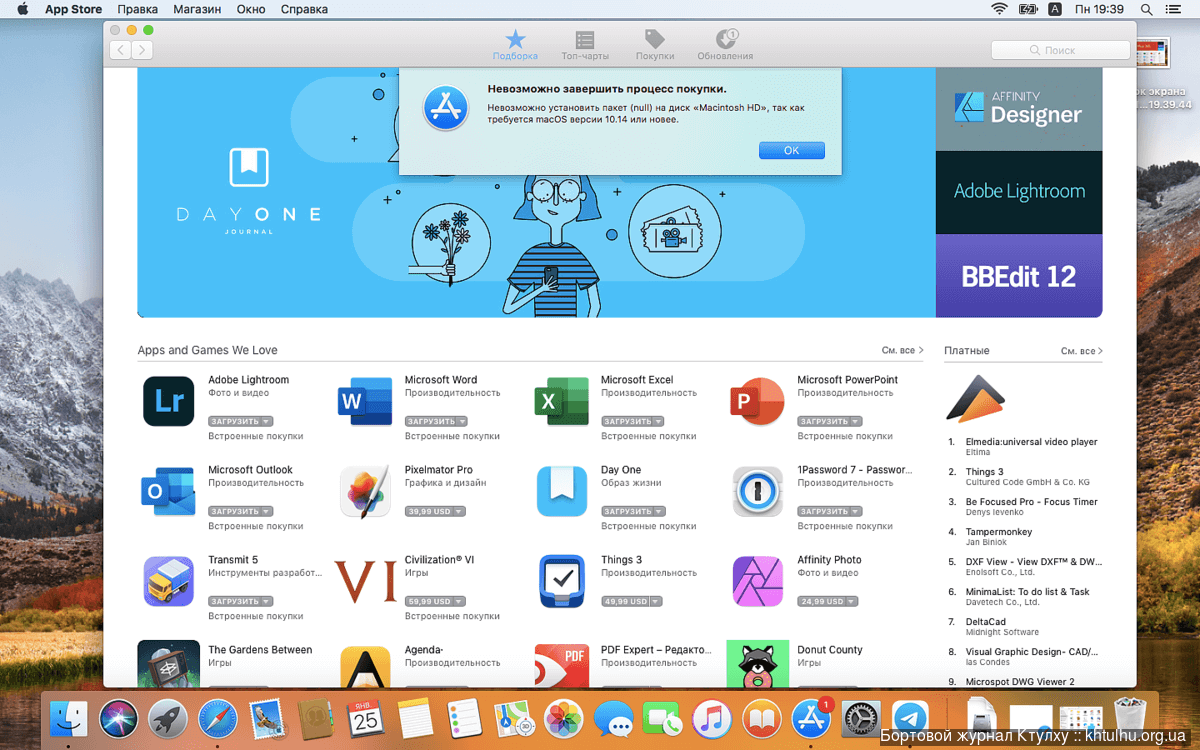Open the Правка menu
1200x750 pixels.
pyautogui.click(x=138, y=9)
